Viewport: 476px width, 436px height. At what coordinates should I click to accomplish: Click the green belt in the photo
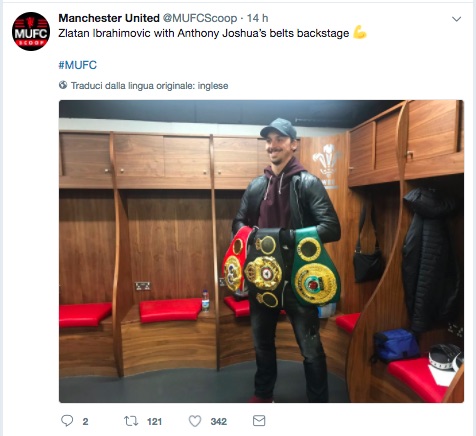[315, 267]
